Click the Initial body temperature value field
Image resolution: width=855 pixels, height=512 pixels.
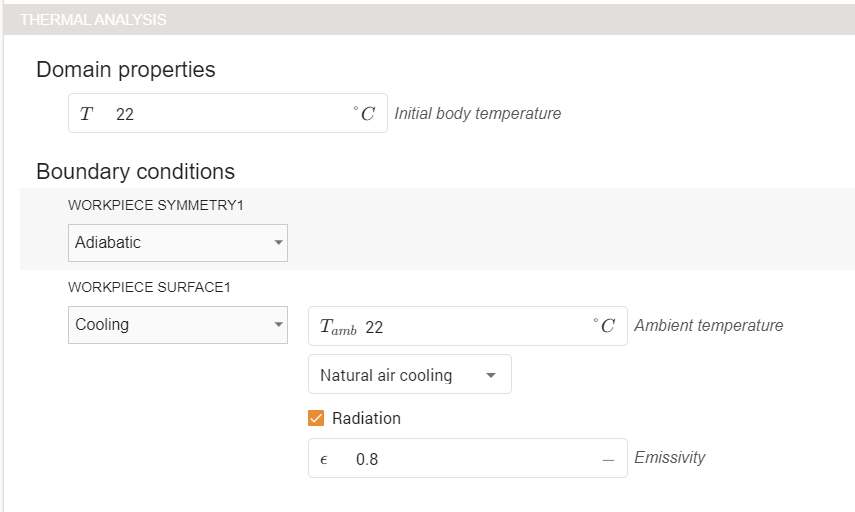click(x=230, y=114)
